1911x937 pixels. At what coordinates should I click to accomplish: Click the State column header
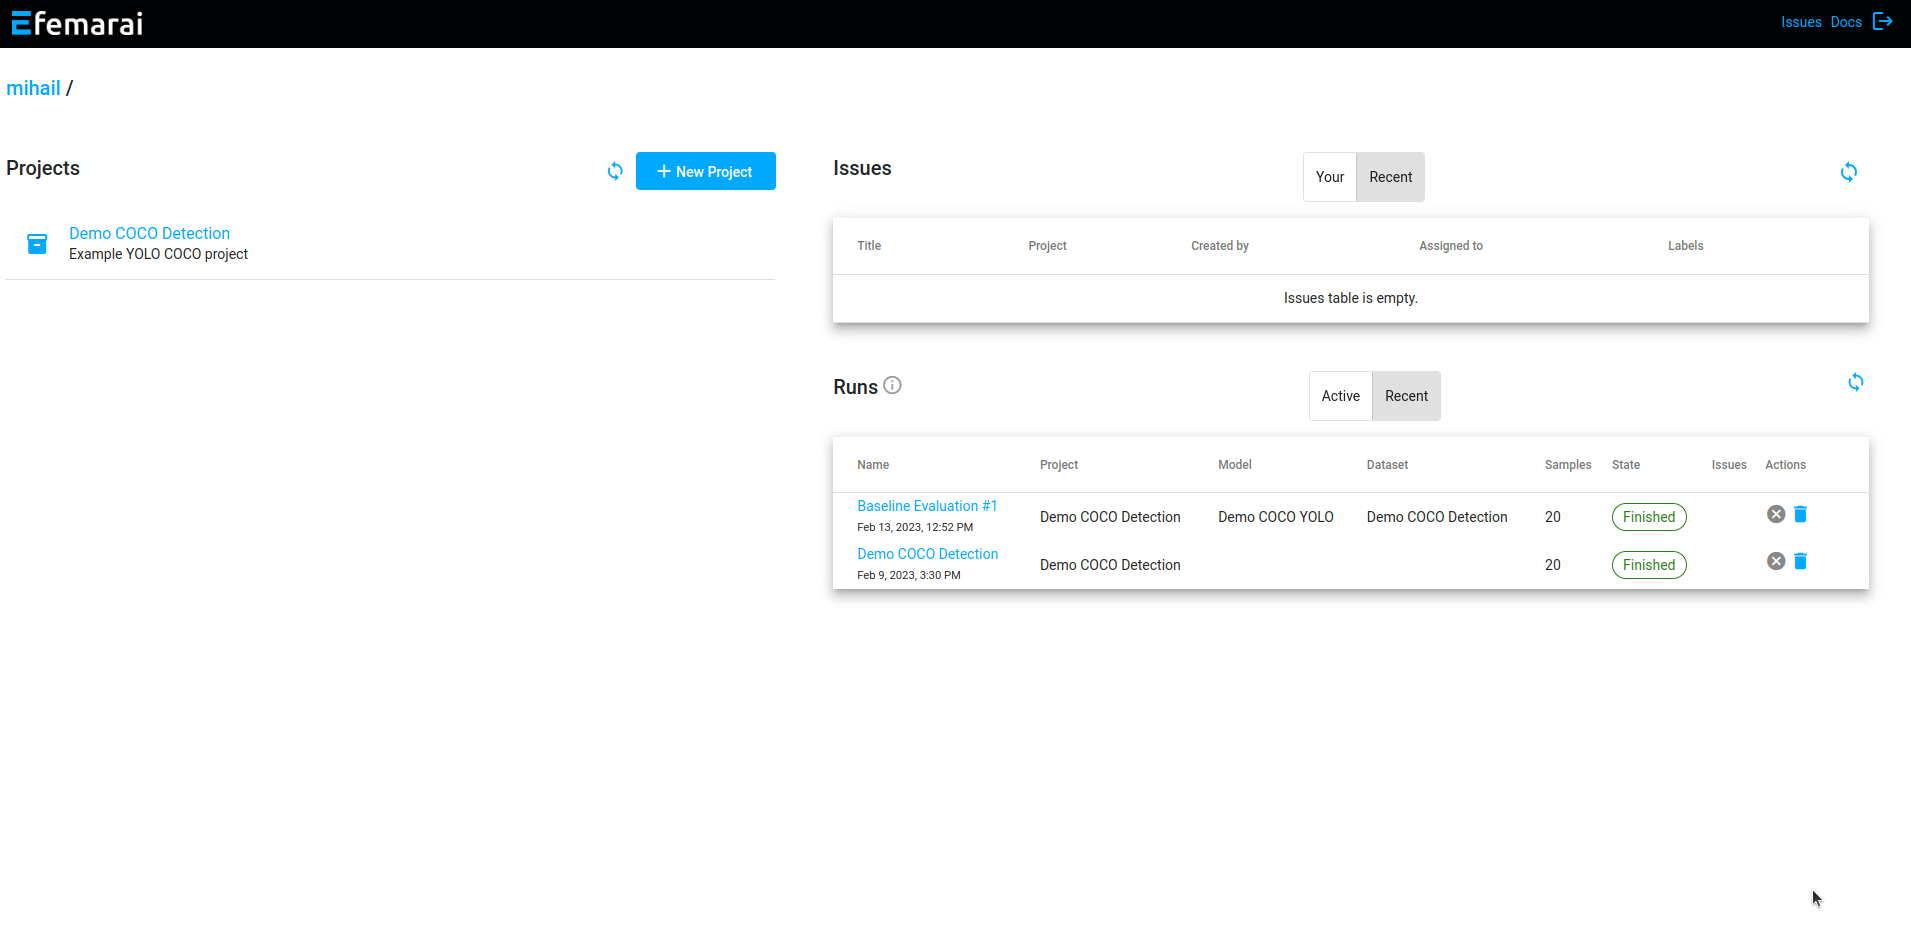point(1626,465)
